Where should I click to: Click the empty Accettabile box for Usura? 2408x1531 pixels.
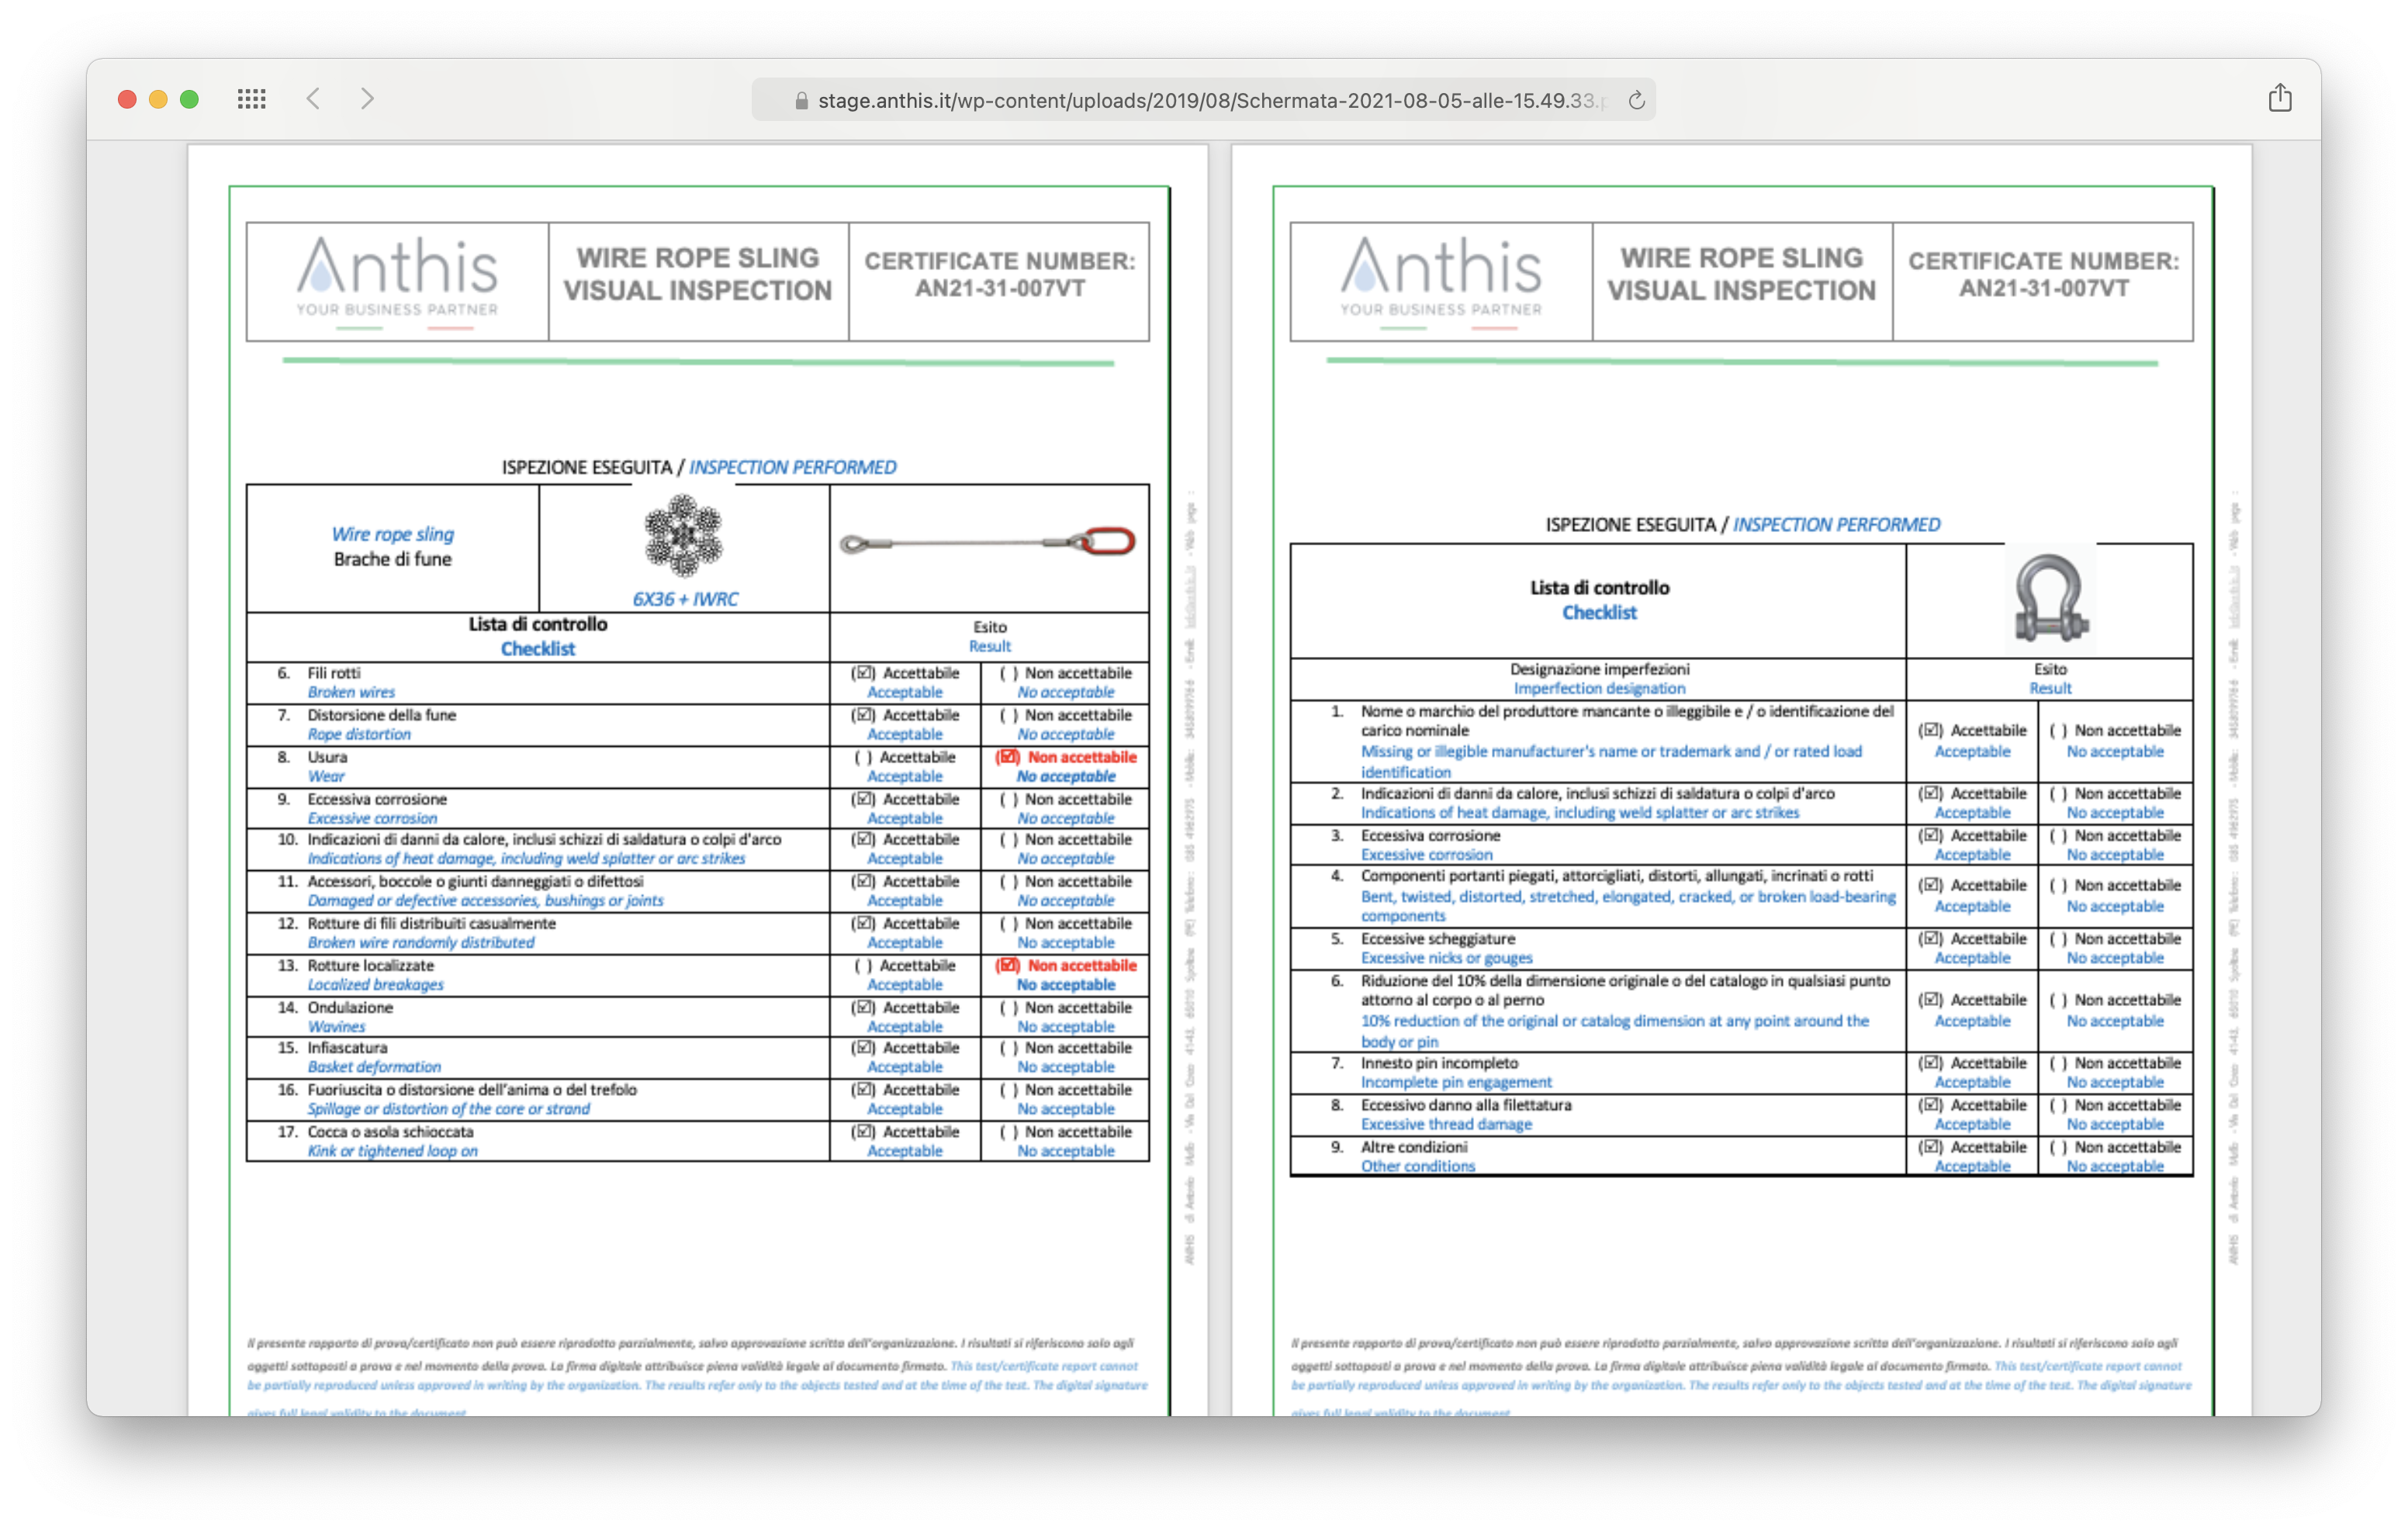click(x=863, y=757)
